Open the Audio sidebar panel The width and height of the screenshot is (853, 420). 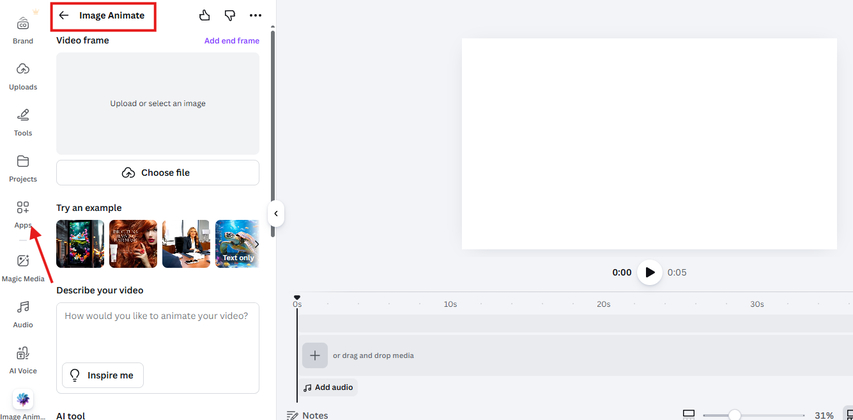point(23,314)
